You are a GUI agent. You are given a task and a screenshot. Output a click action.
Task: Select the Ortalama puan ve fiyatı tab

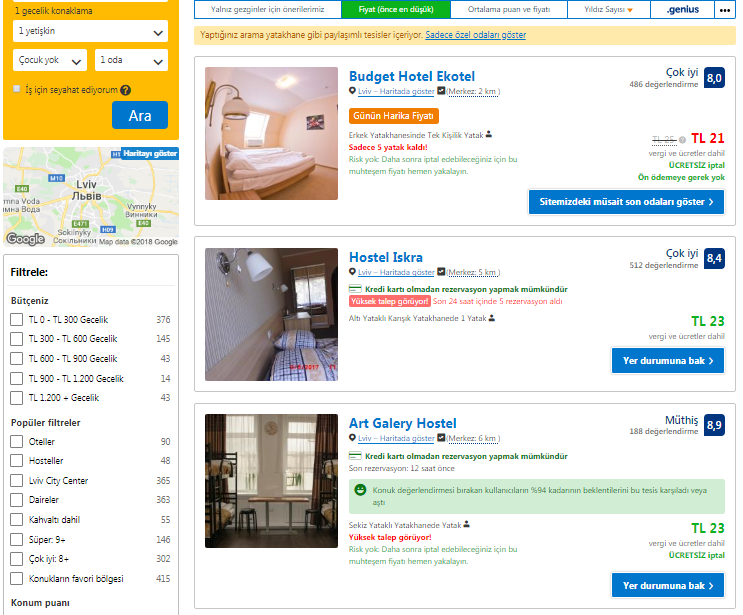[x=509, y=9]
